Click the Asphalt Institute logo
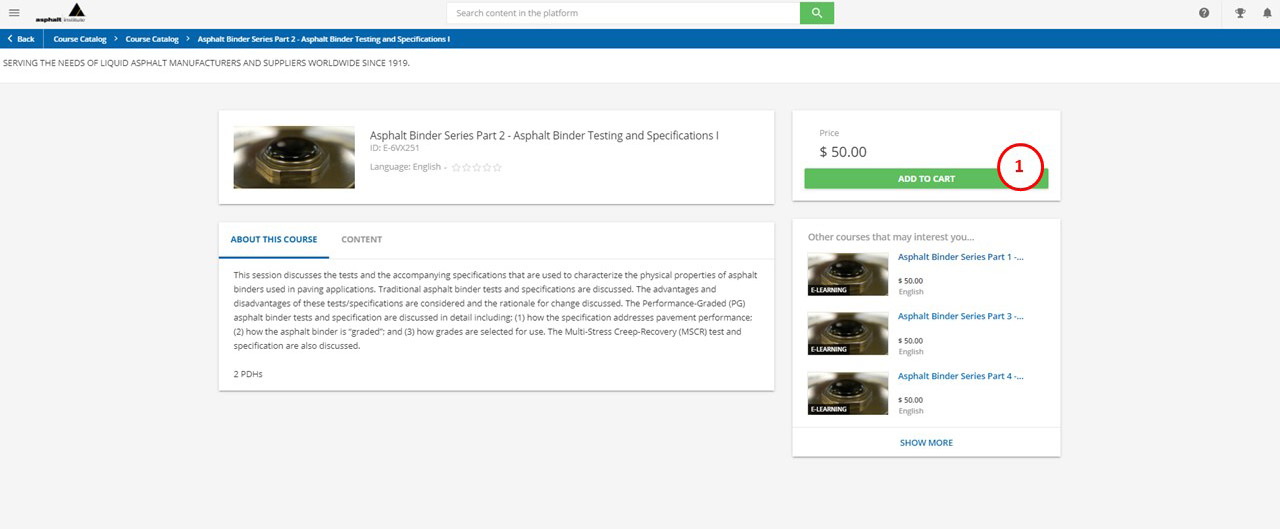Screen dimensions: 1280x529 coord(62,13)
